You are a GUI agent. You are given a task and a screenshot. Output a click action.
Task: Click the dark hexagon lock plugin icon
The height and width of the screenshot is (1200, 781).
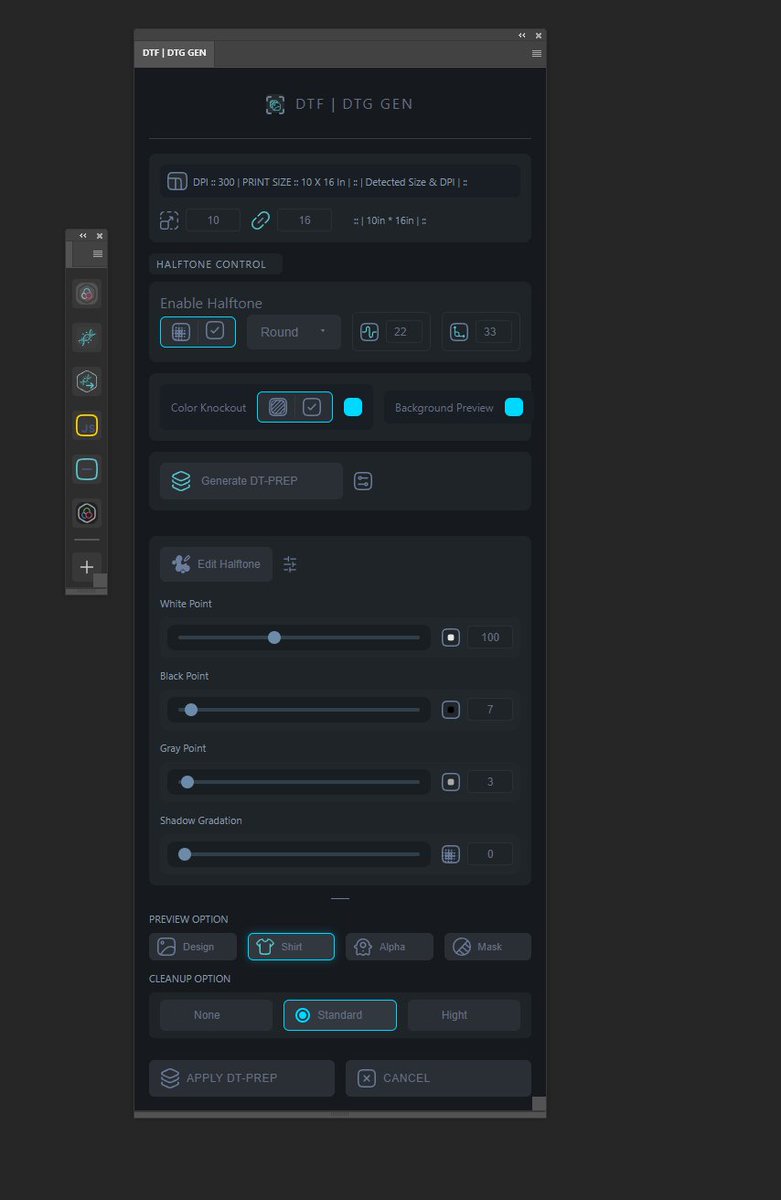point(87,513)
